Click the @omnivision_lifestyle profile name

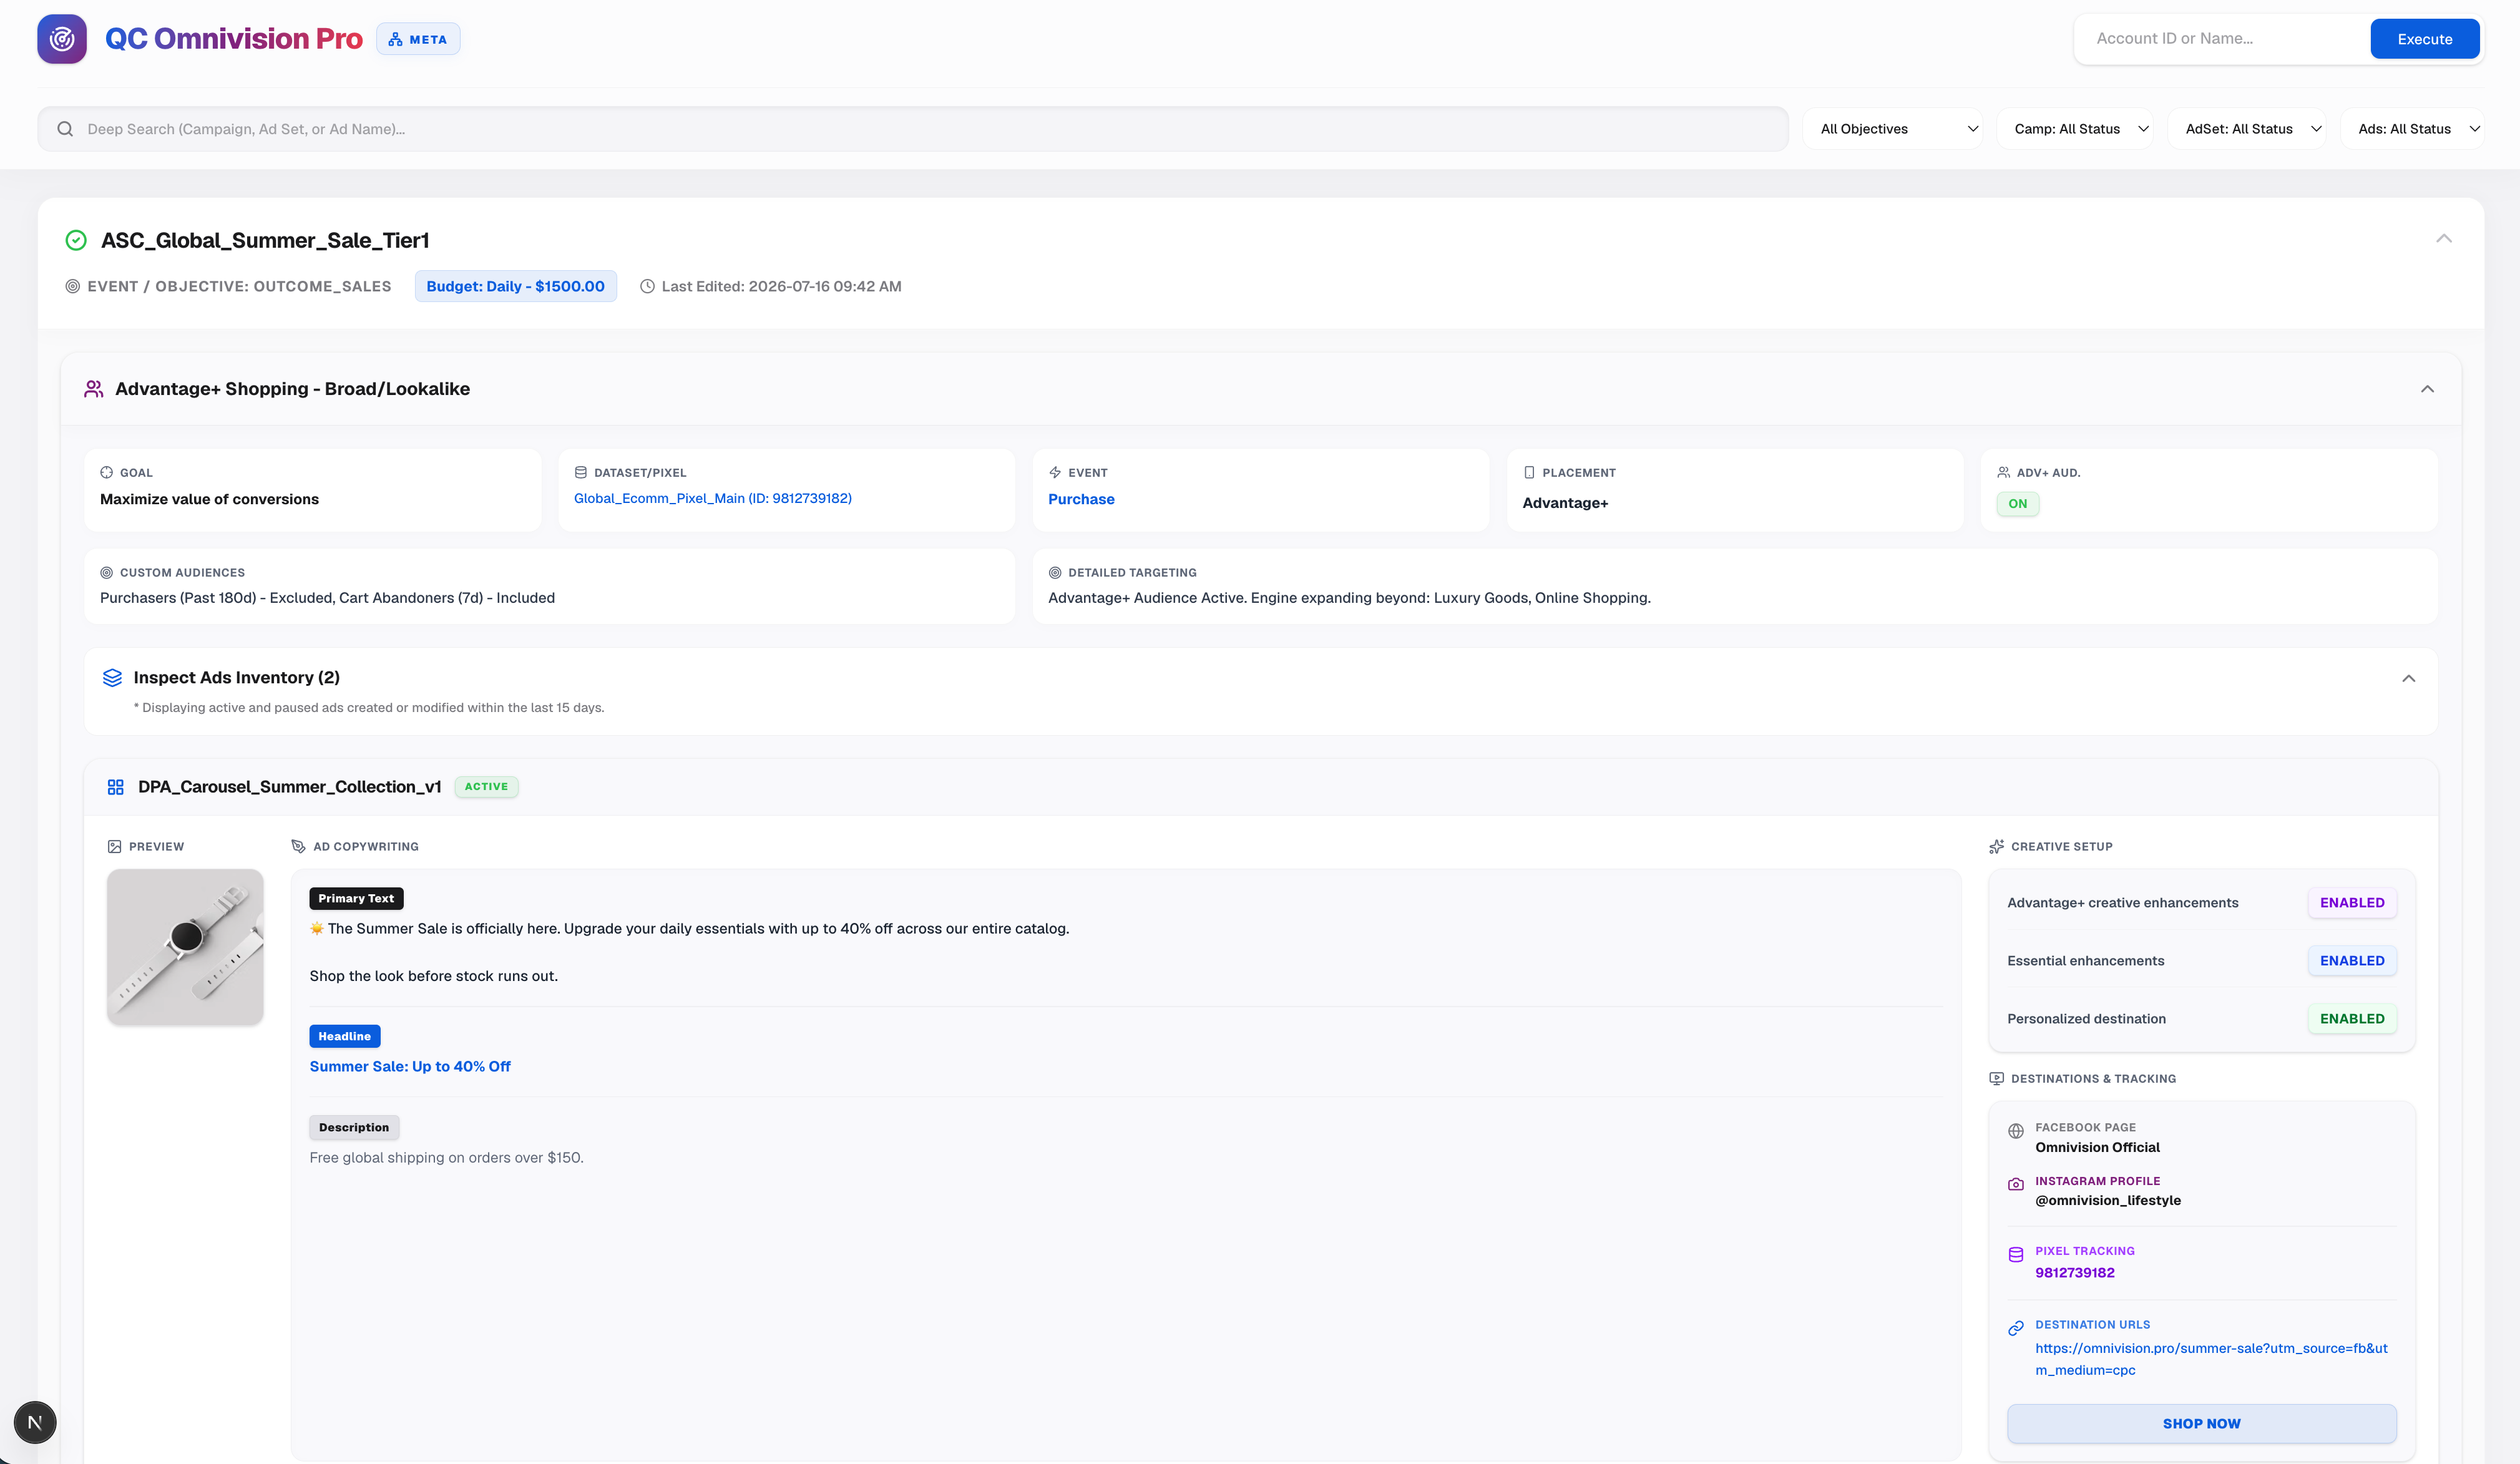pos(2107,1200)
